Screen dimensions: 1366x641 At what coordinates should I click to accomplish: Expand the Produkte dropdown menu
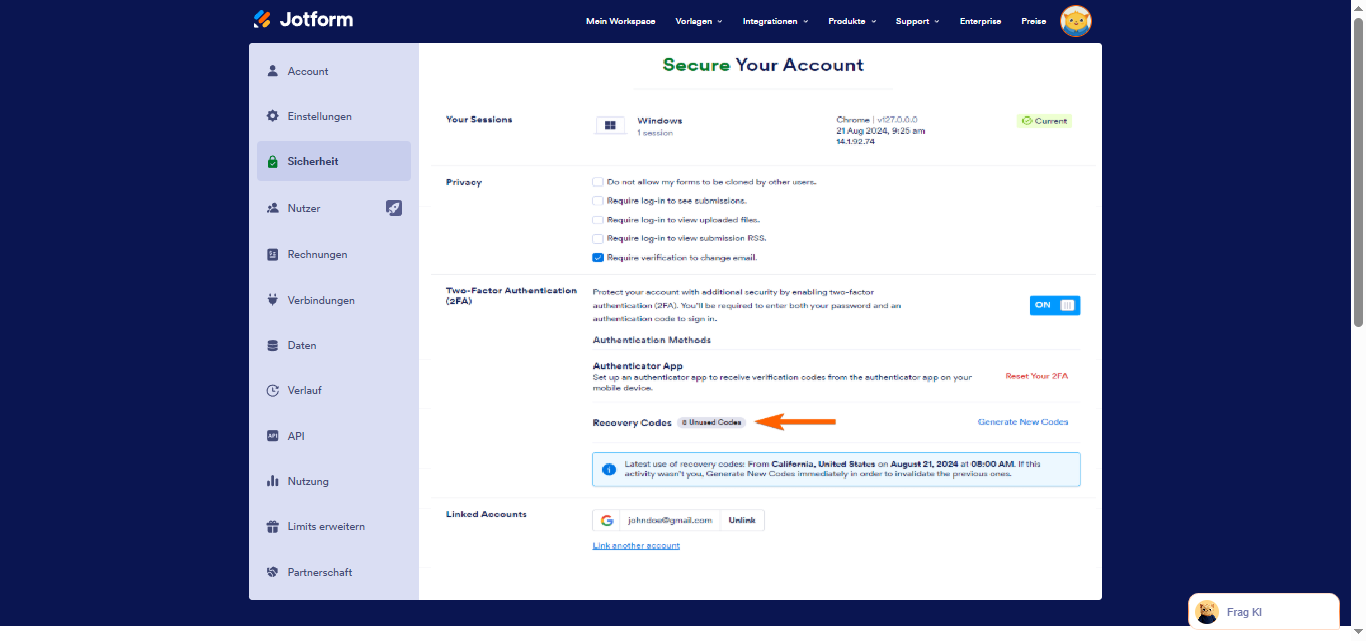(x=852, y=21)
